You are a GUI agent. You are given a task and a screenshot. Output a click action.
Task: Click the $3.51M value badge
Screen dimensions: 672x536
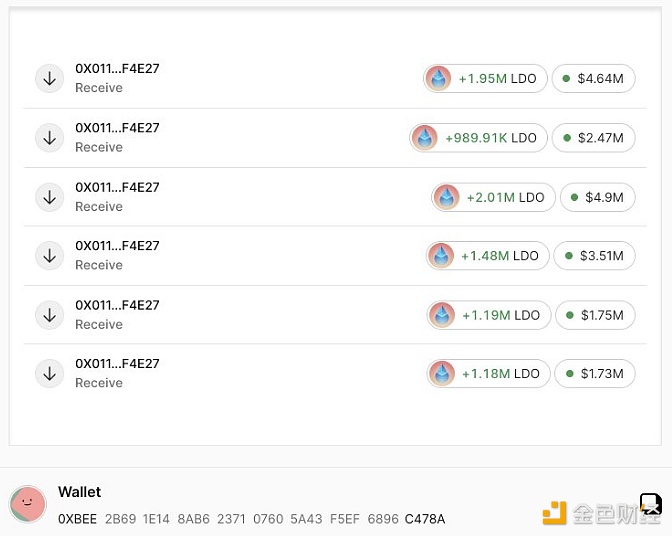point(594,256)
